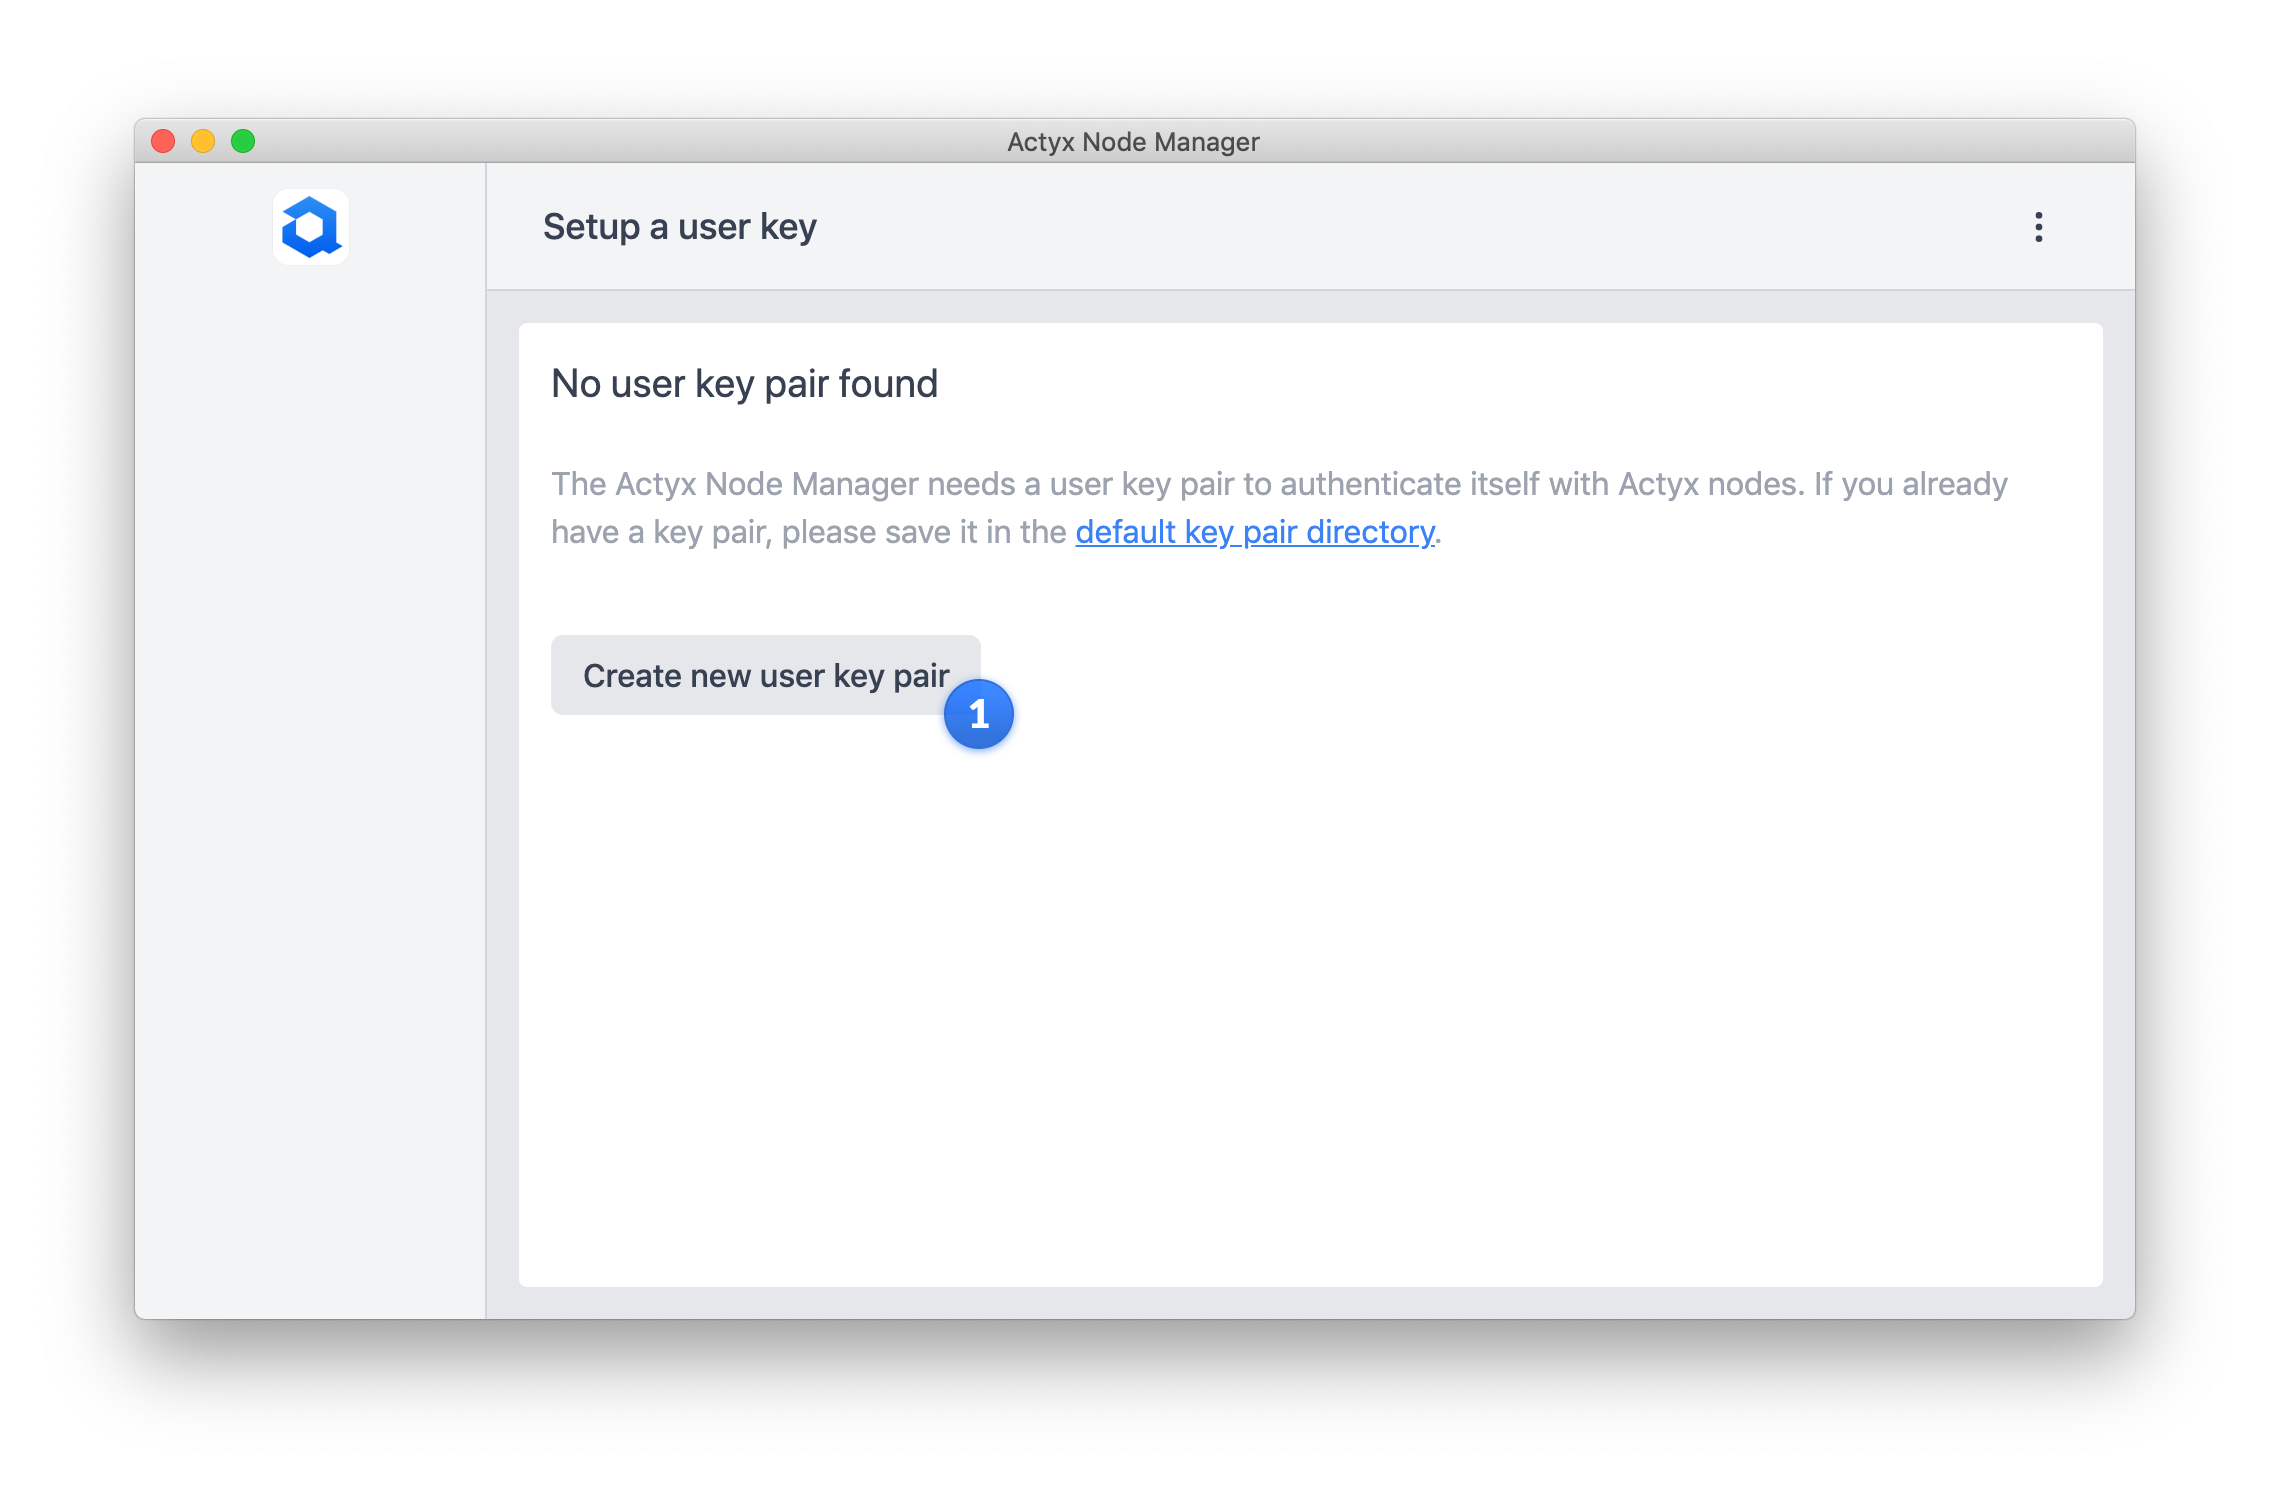Viewport: 2270px width, 1499px height.
Task: Click the Setup a user key header
Action: tap(679, 227)
